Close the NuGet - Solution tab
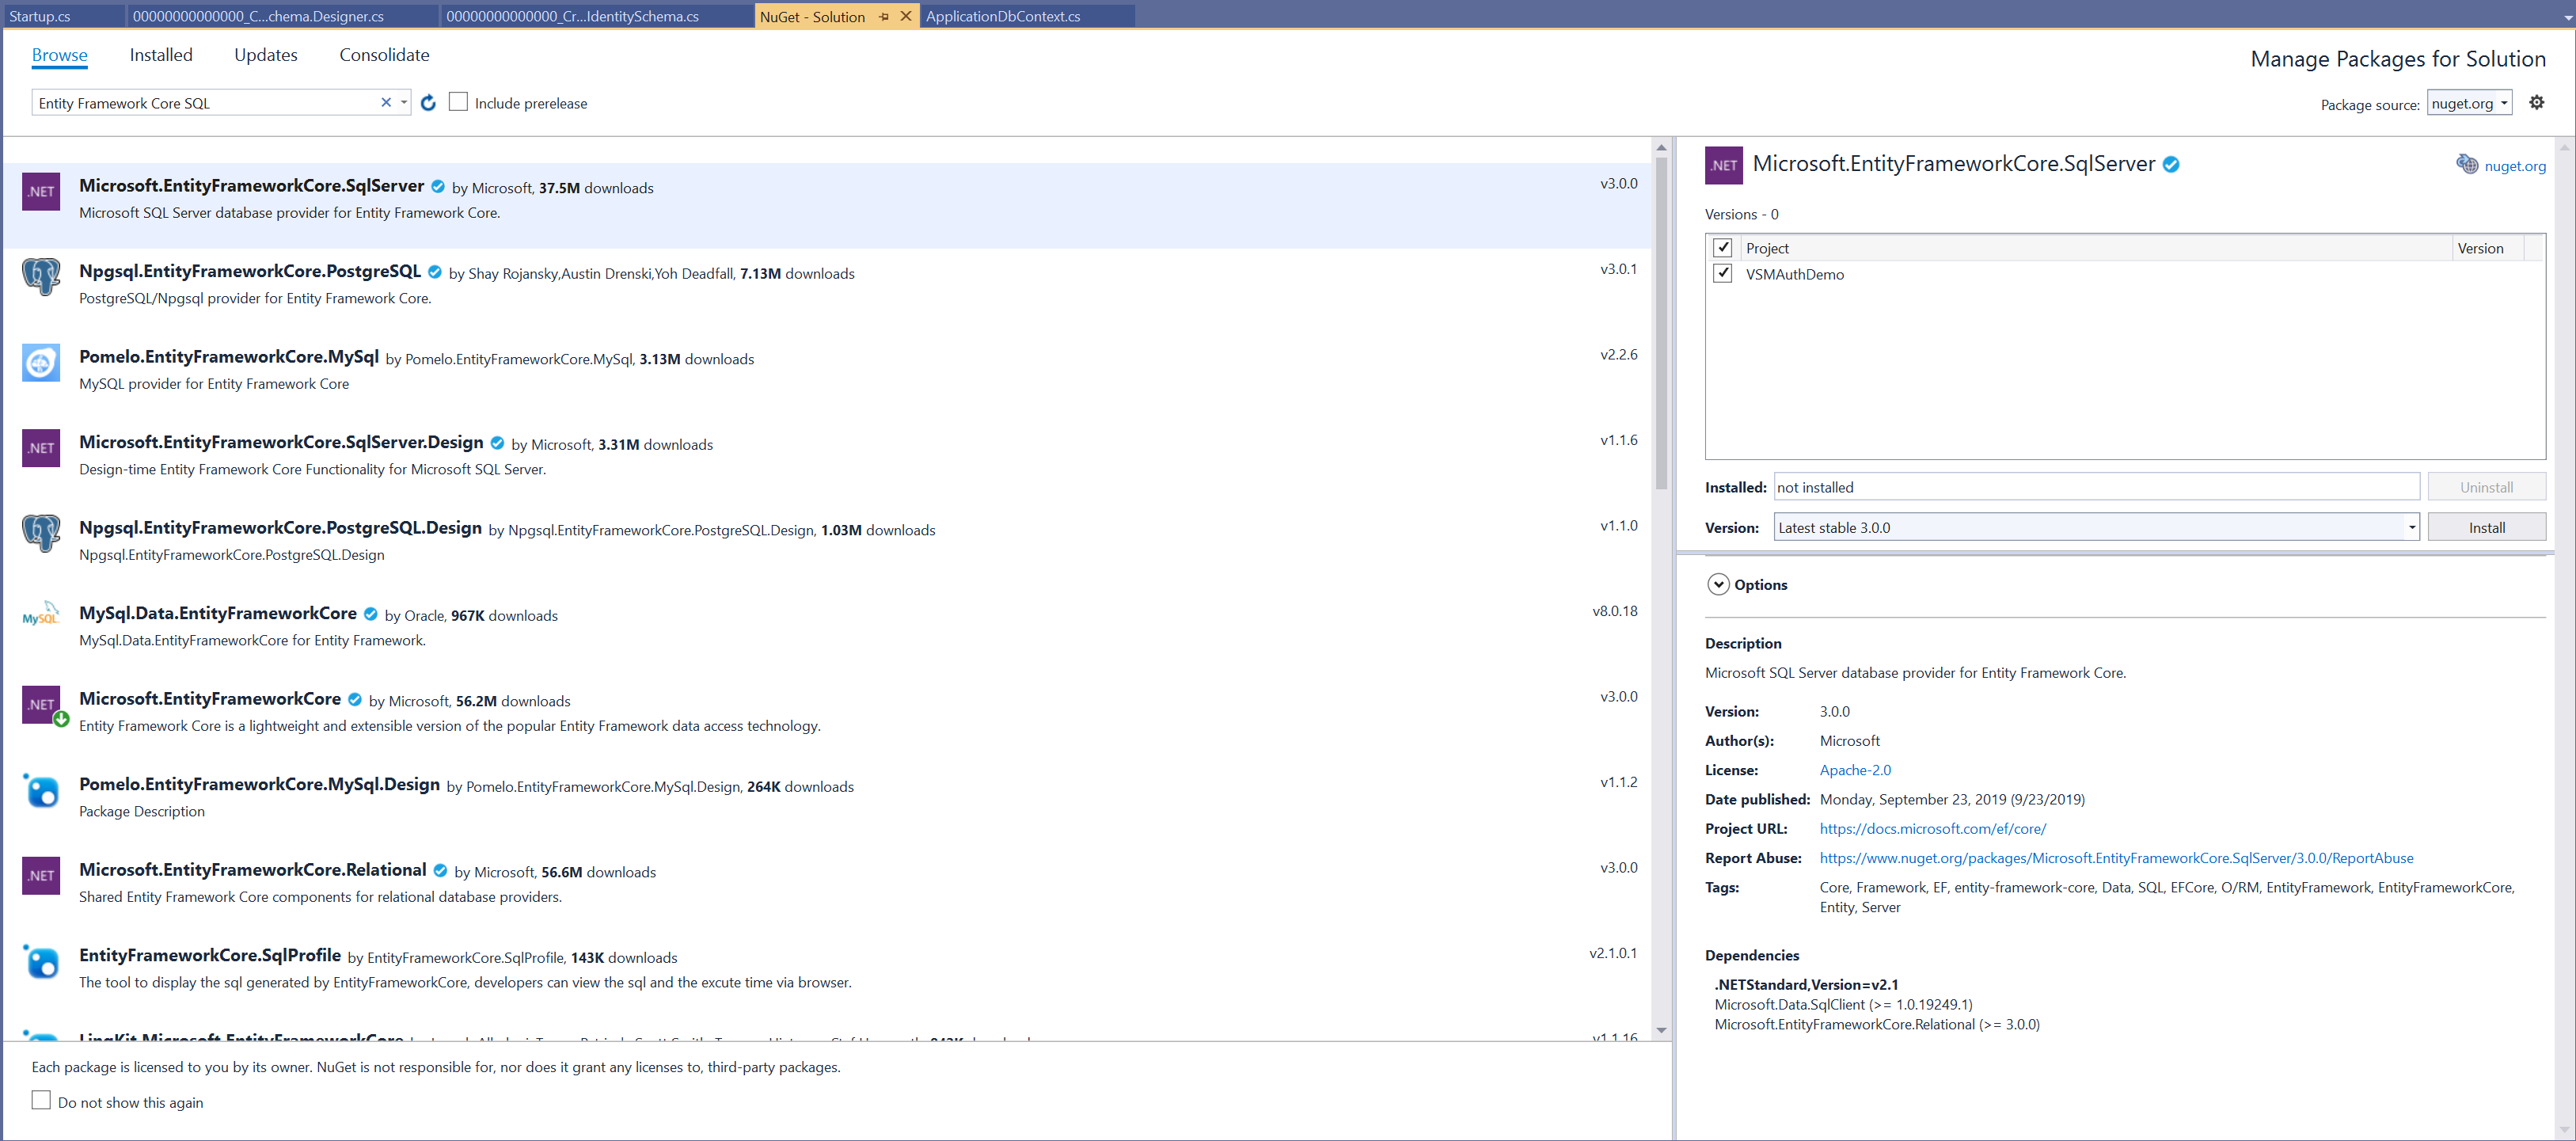The image size is (2576, 1141). [906, 16]
